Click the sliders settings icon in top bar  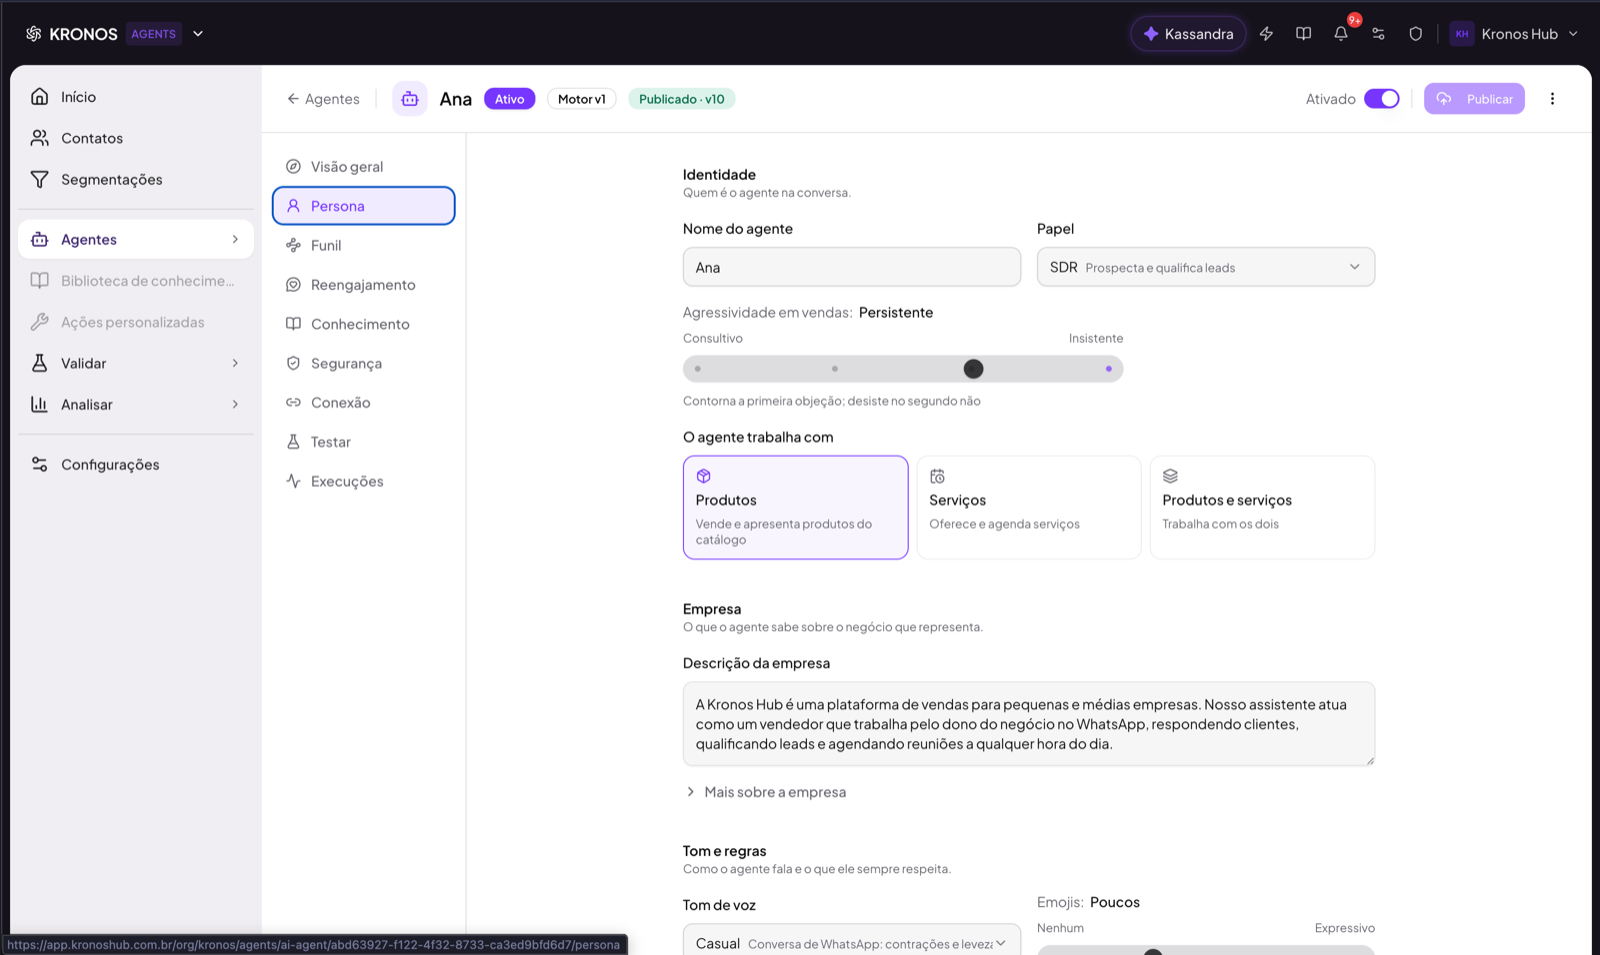[1378, 34]
